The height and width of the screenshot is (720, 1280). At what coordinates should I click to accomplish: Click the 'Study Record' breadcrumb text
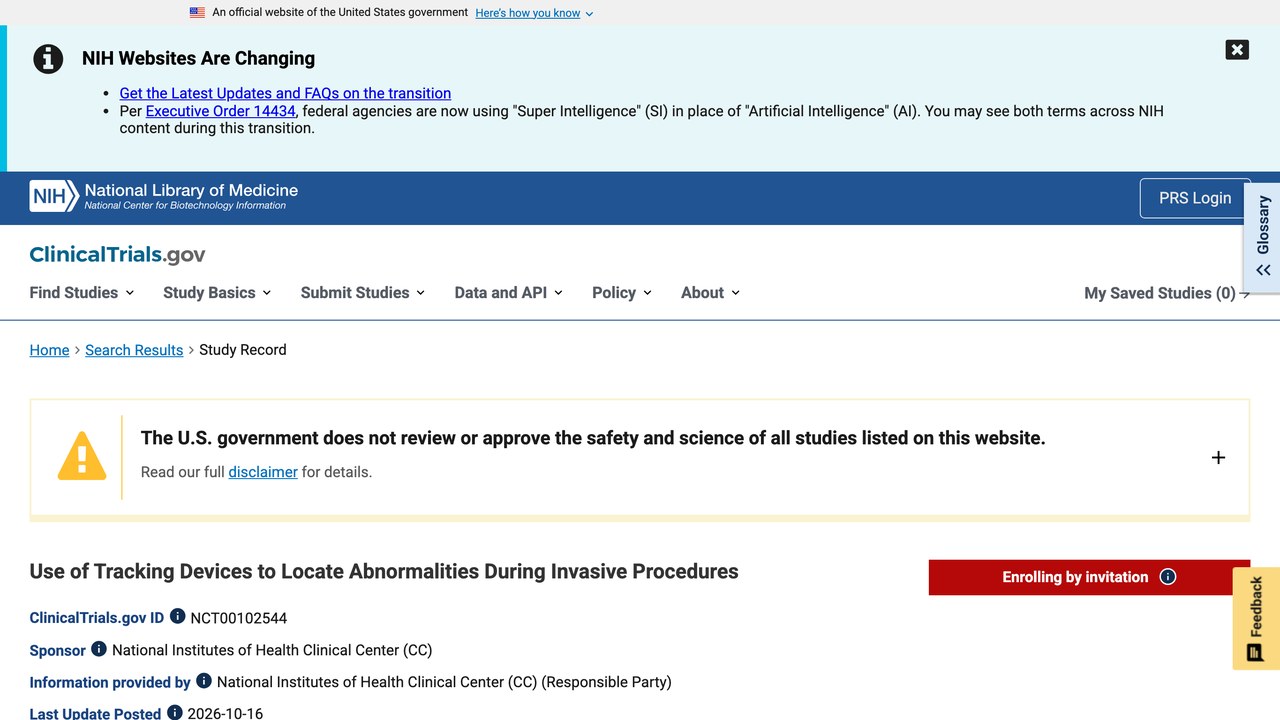tap(243, 350)
